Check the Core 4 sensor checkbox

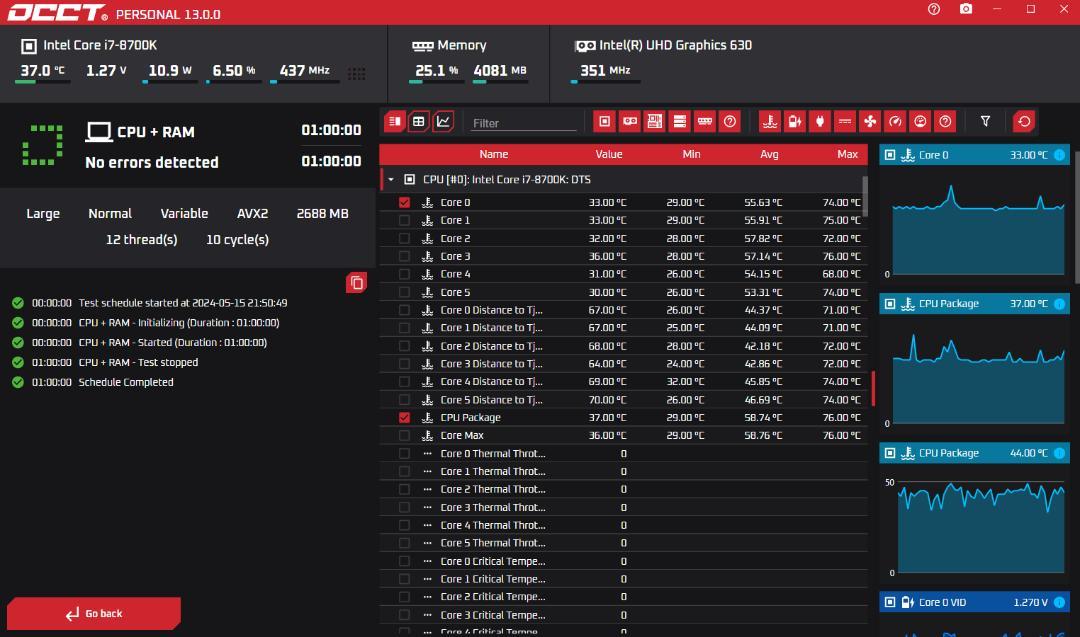404,274
